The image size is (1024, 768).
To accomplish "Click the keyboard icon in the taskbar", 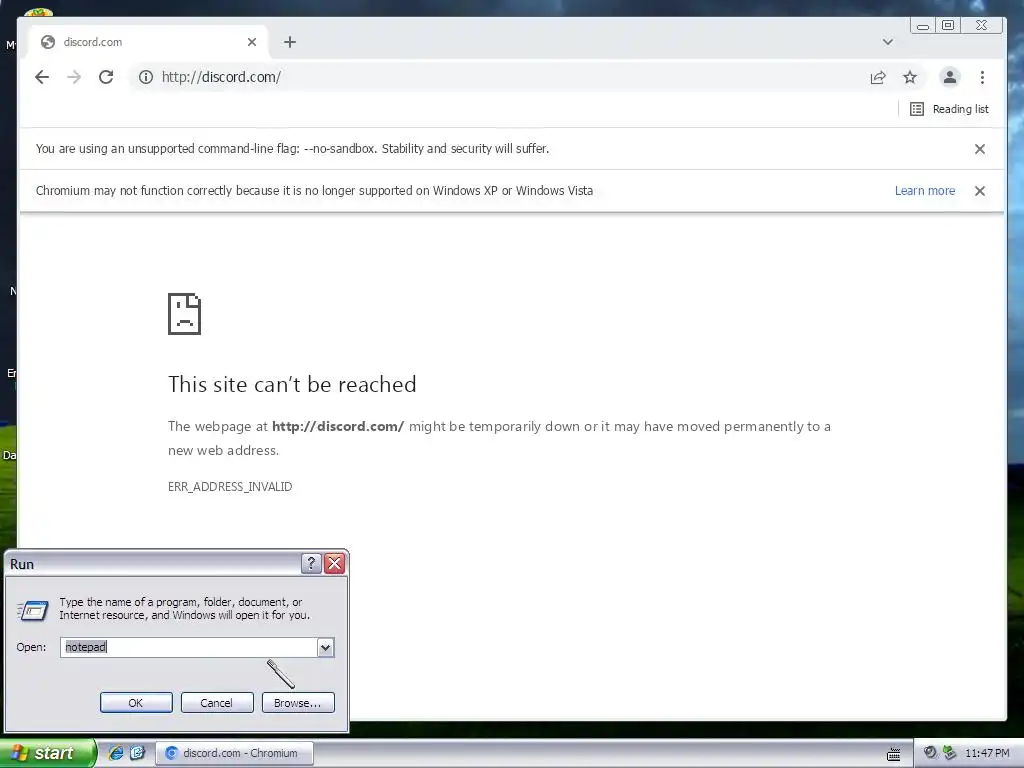I will [893, 755].
